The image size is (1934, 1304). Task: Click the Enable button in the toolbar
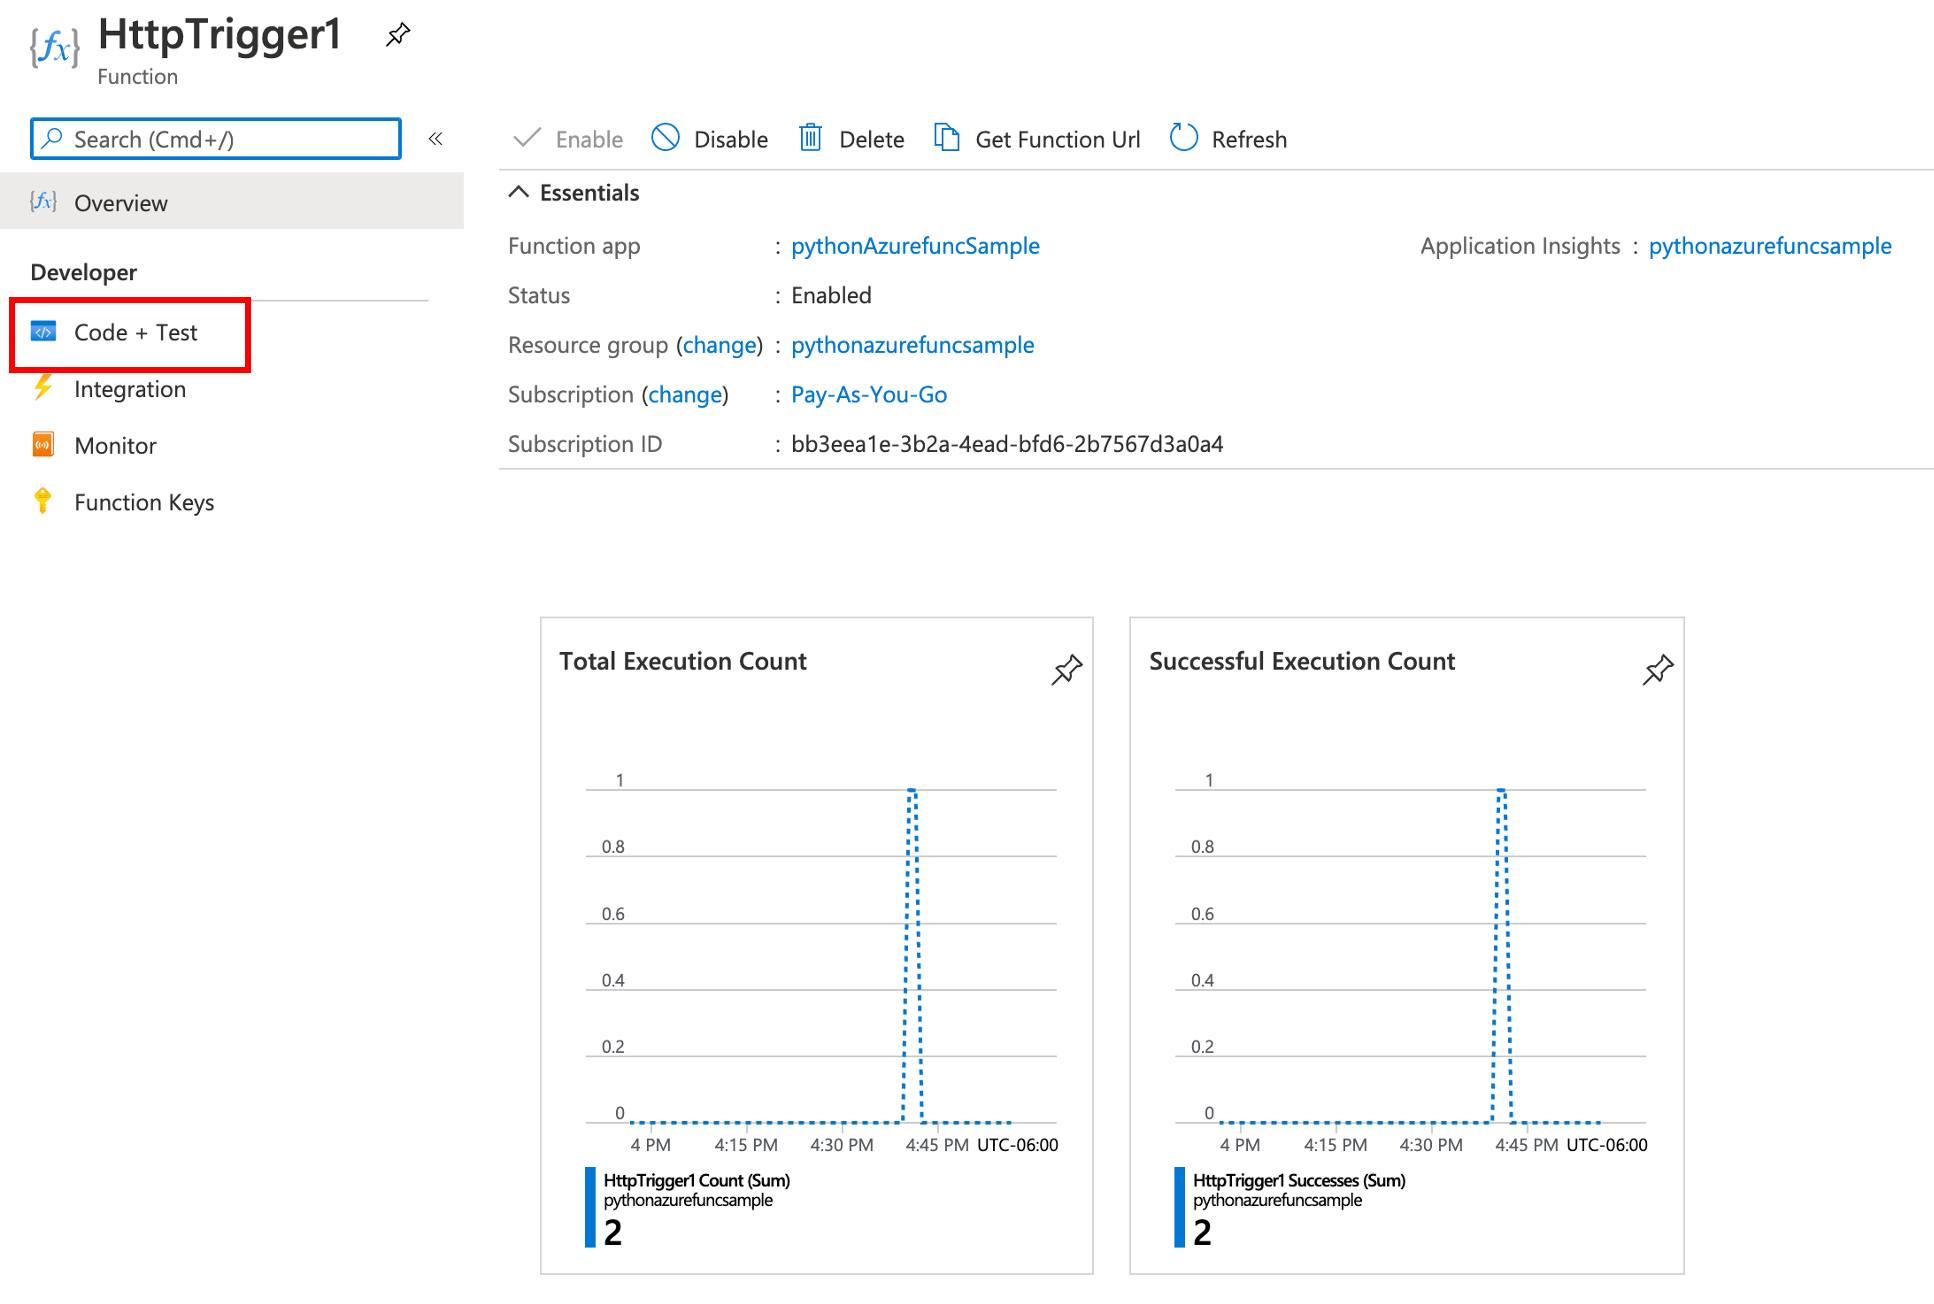(568, 139)
